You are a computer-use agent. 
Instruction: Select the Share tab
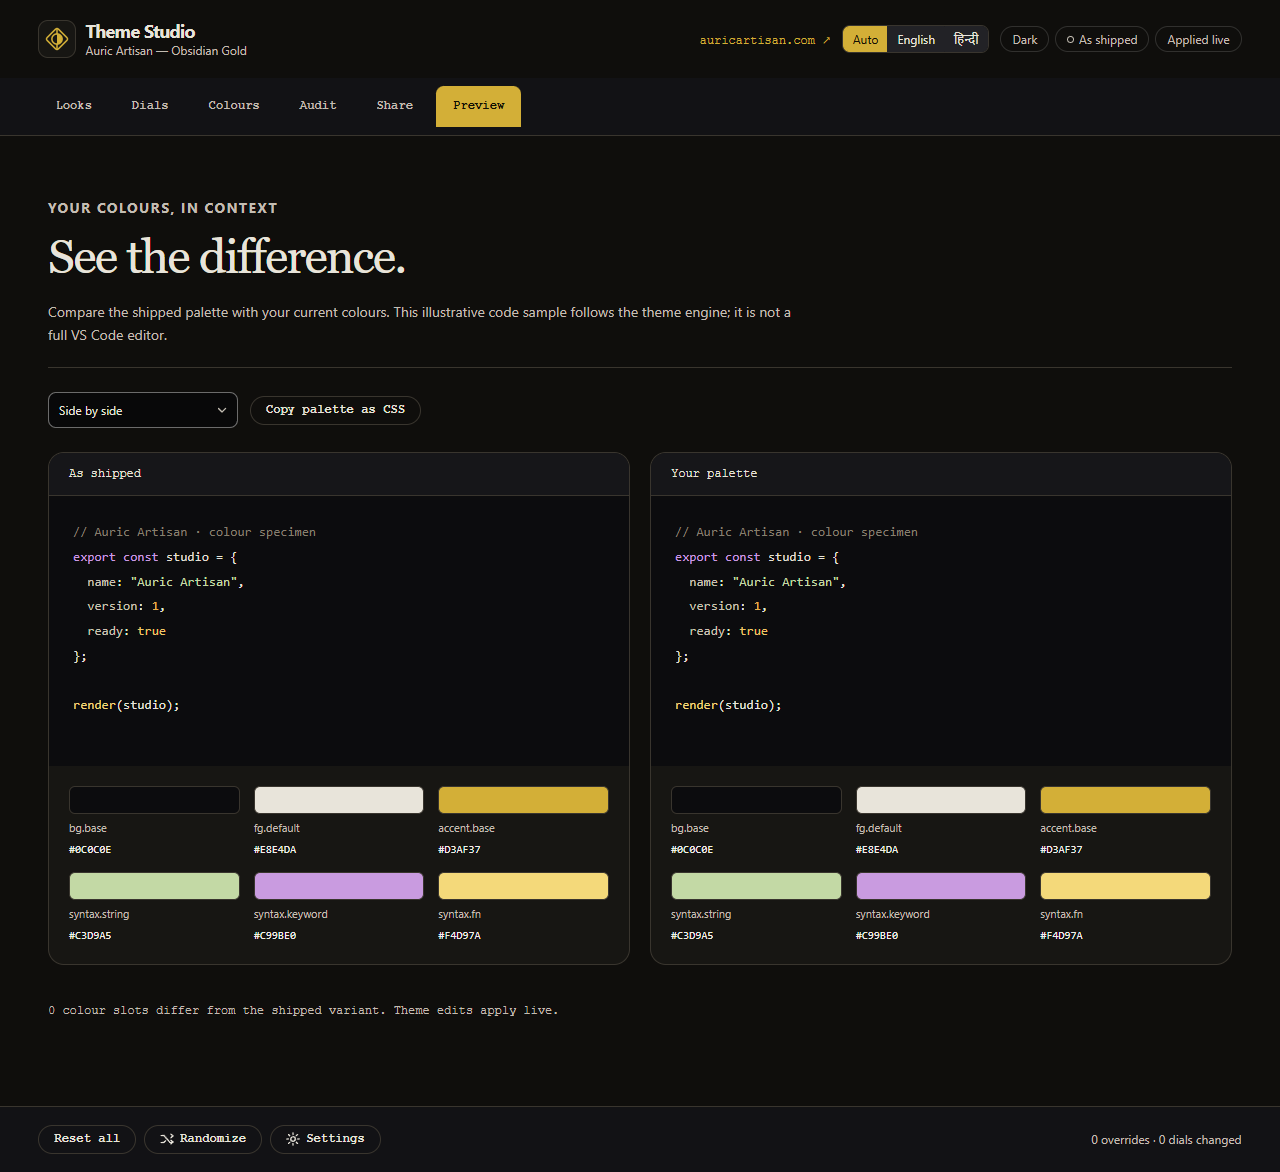coord(395,106)
